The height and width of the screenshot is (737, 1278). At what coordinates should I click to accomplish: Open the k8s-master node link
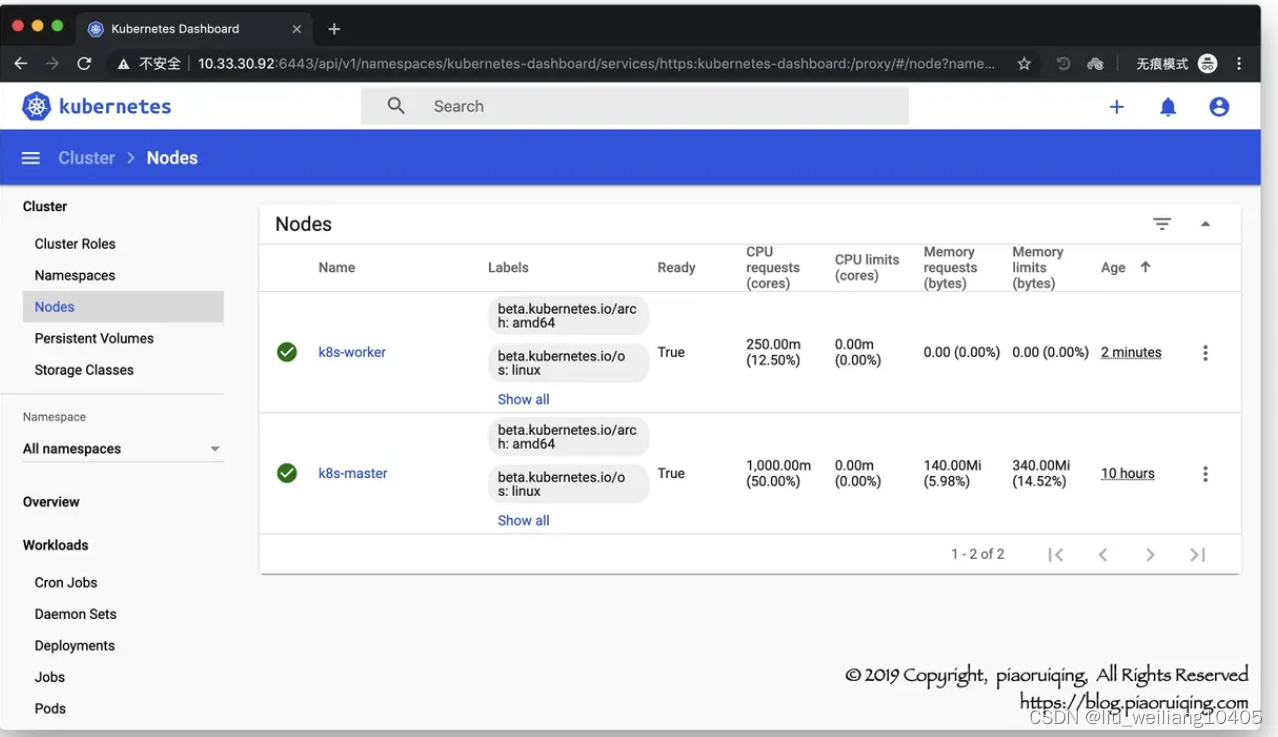pyautogui.click(x=353, y=473)
